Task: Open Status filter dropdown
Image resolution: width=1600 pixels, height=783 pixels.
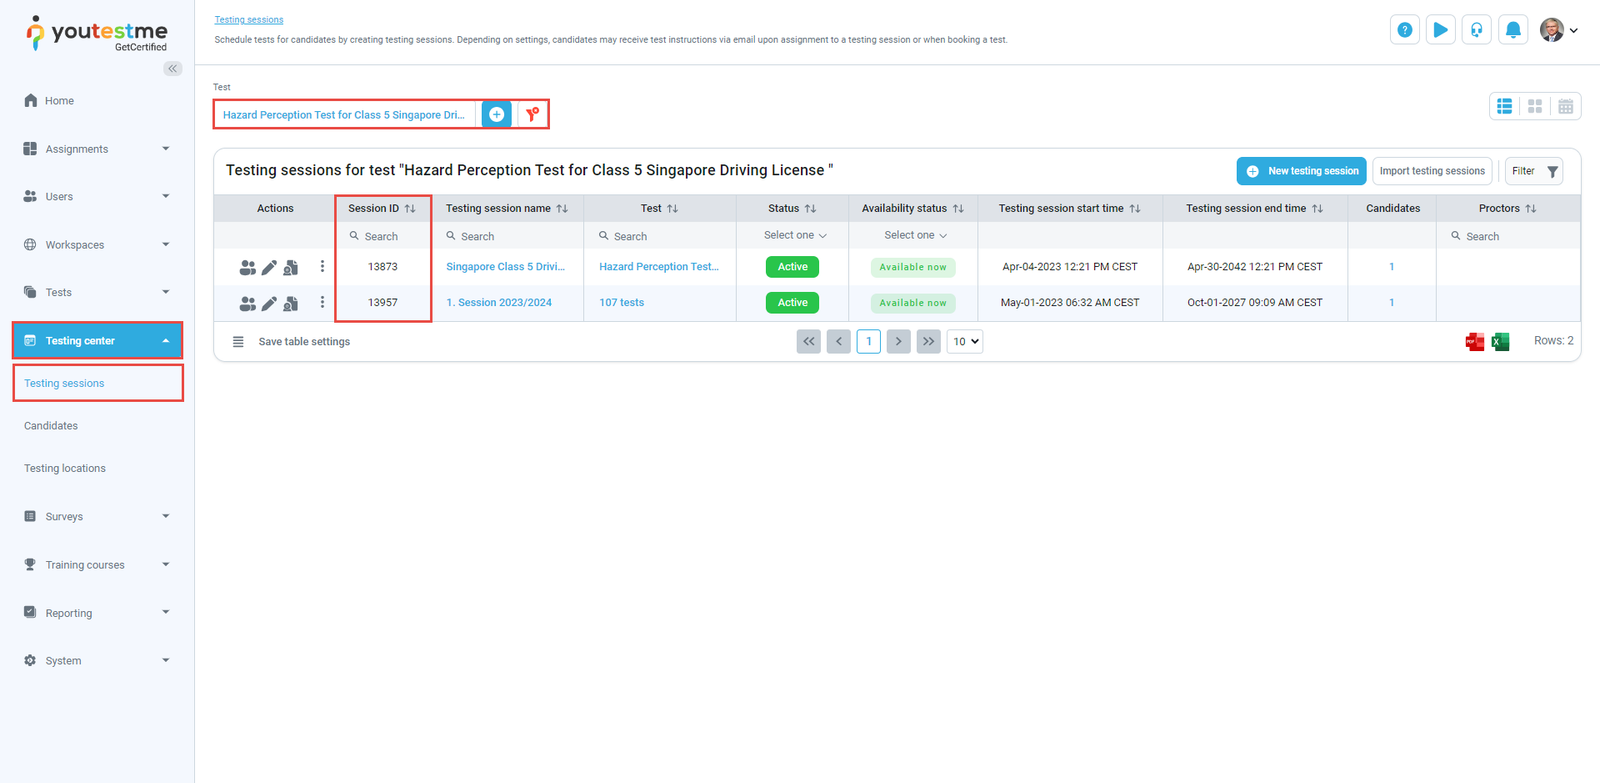Action: (x=794, y=236)
